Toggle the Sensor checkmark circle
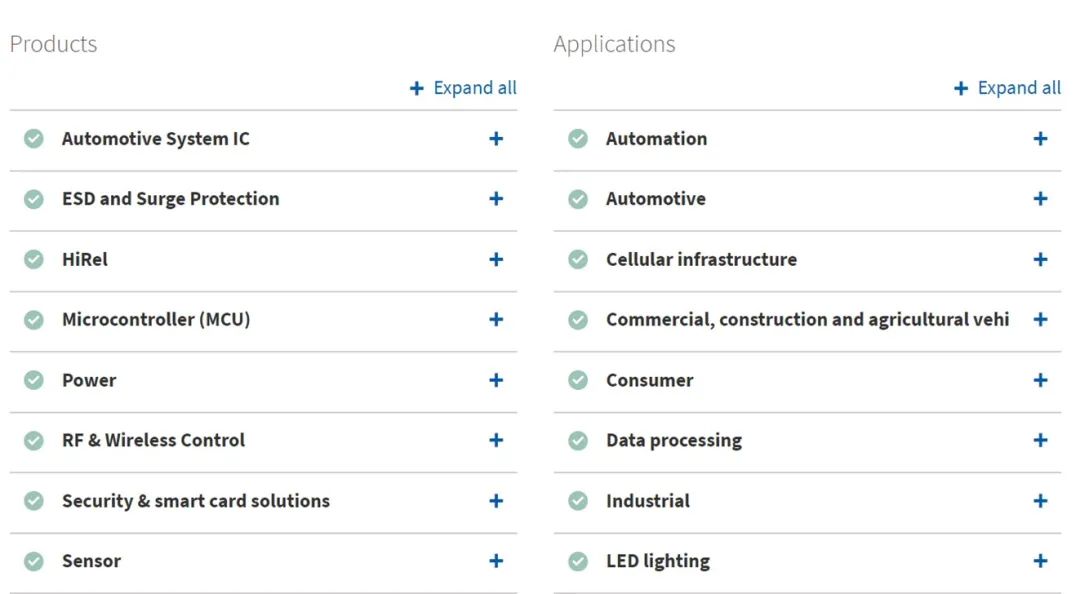 click(34, 561)
